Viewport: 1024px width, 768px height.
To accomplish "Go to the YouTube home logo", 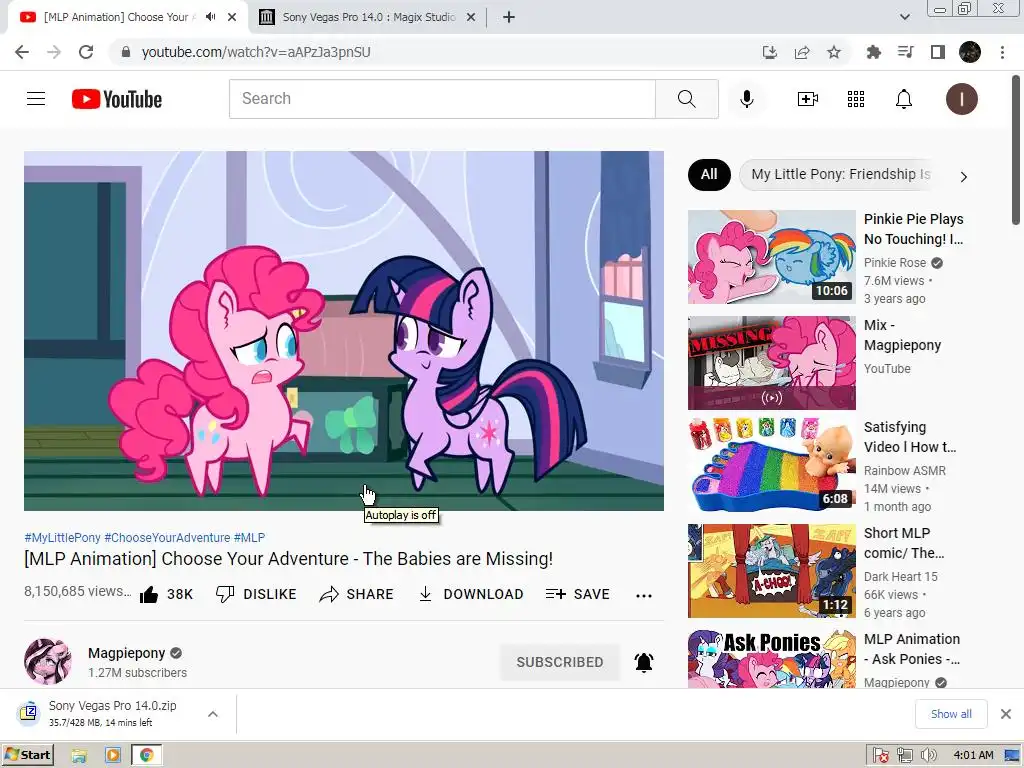I will [117, 99].
